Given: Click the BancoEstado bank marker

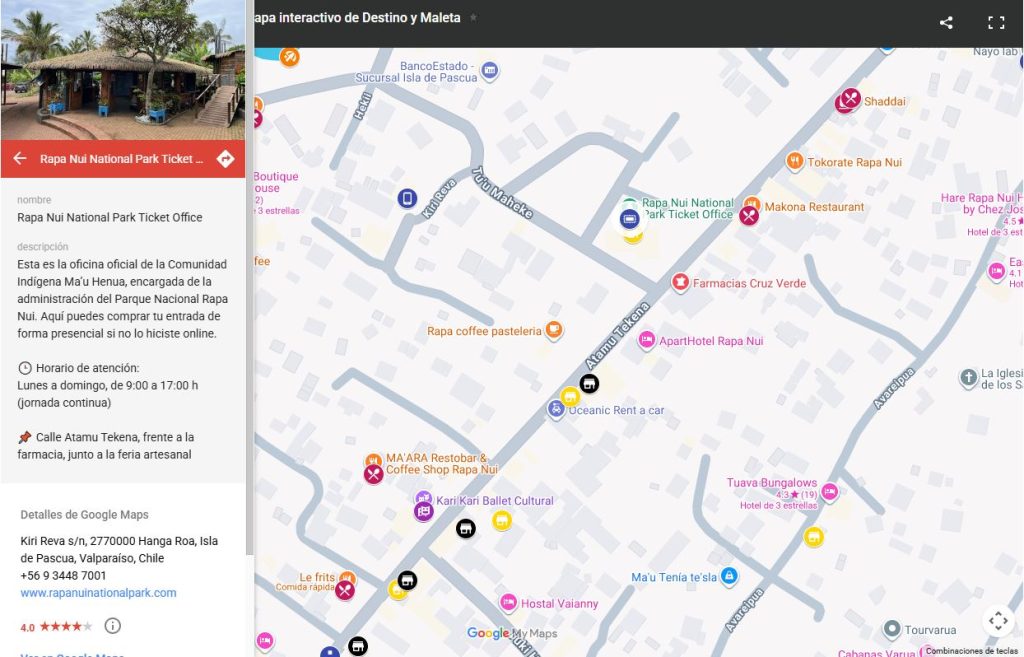Looking at the screenshot, I should [x=489, y=70].
